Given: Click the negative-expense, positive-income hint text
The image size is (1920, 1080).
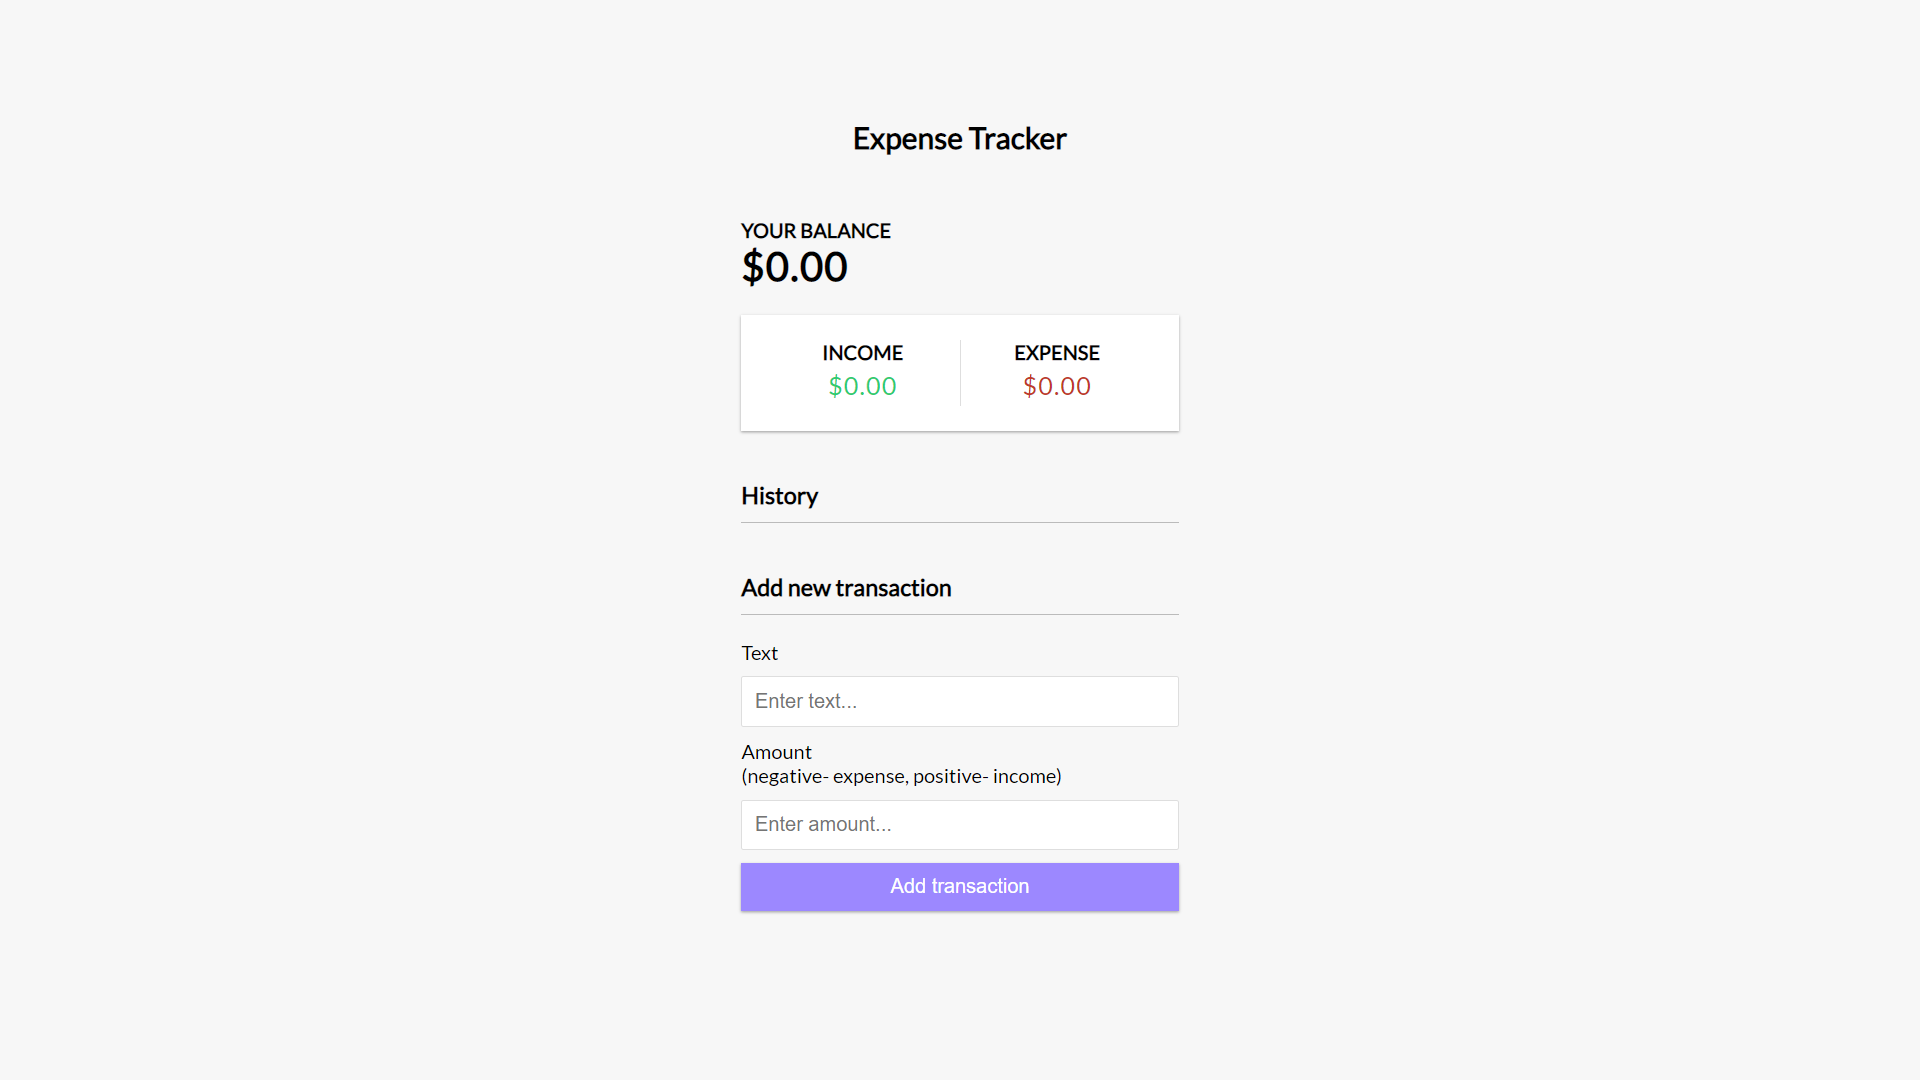Looking at the screenshot, I should click(x=901, y=776).
